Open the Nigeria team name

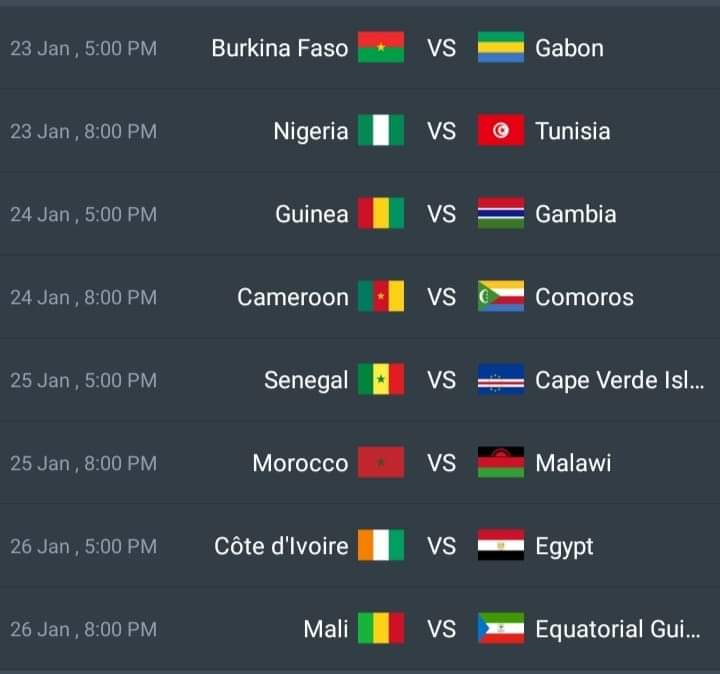point(311,131)
